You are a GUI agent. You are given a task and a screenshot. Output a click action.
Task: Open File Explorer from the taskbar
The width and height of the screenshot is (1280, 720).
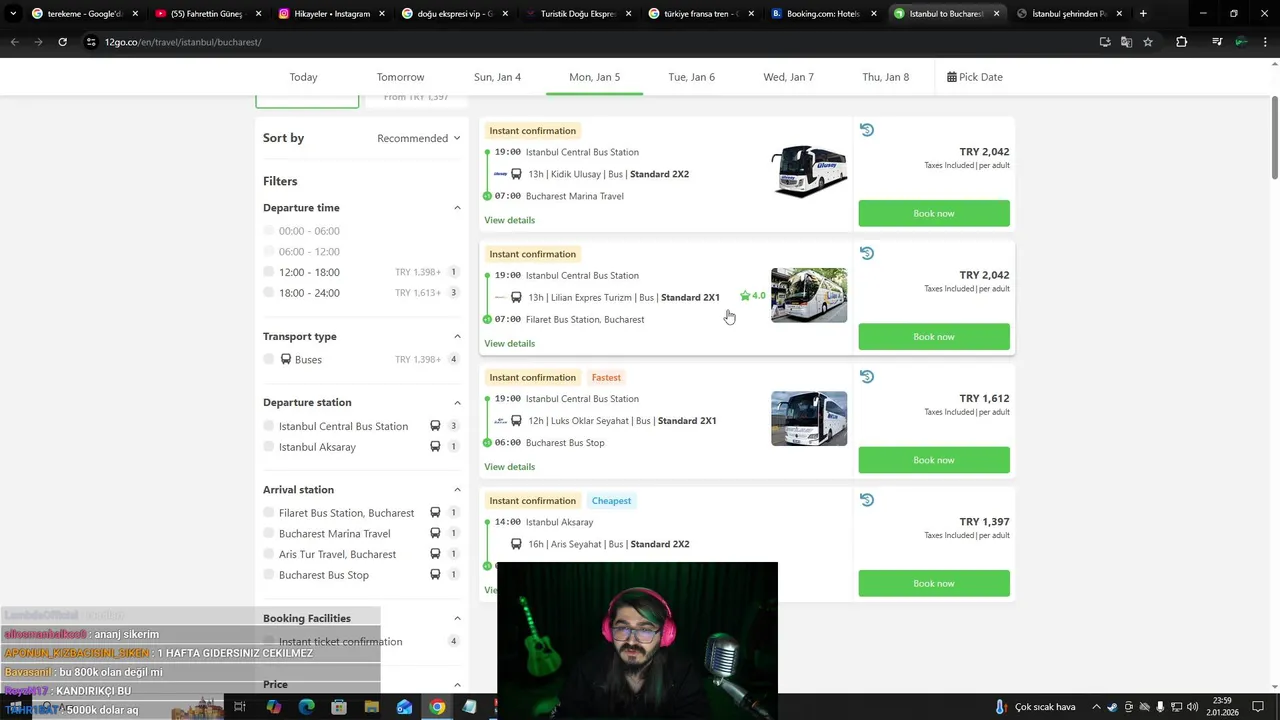point(372,707)
